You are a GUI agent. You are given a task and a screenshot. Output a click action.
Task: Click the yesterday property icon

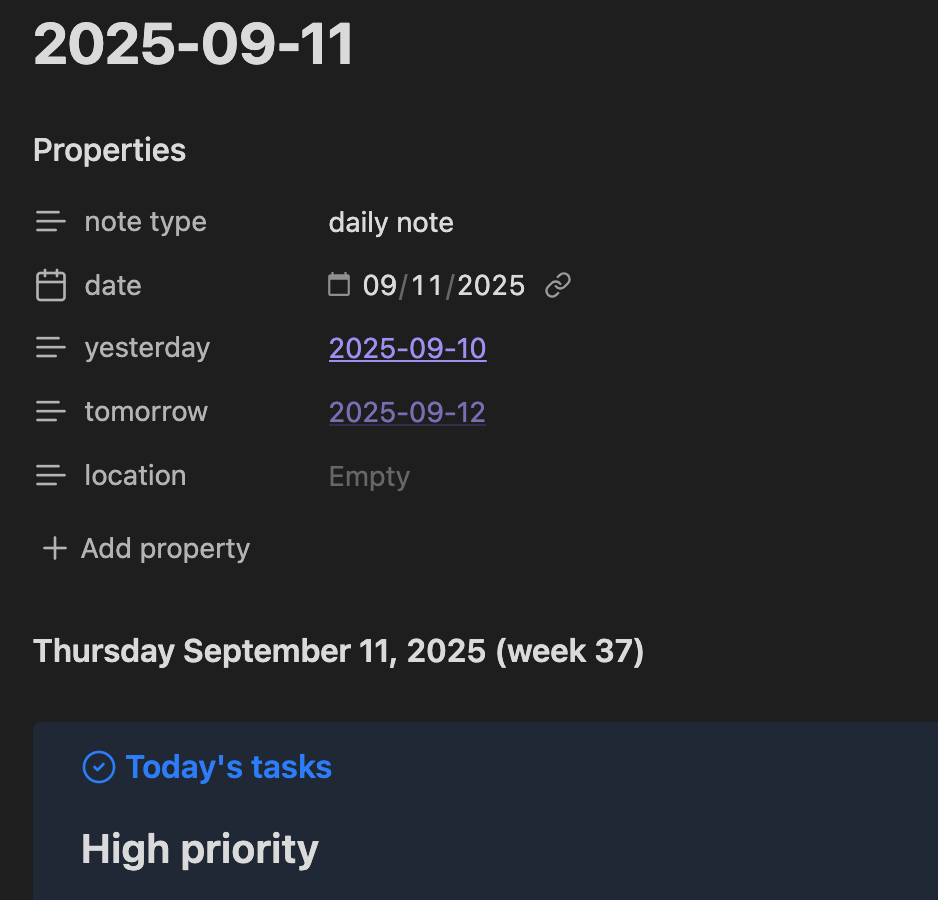51,348
